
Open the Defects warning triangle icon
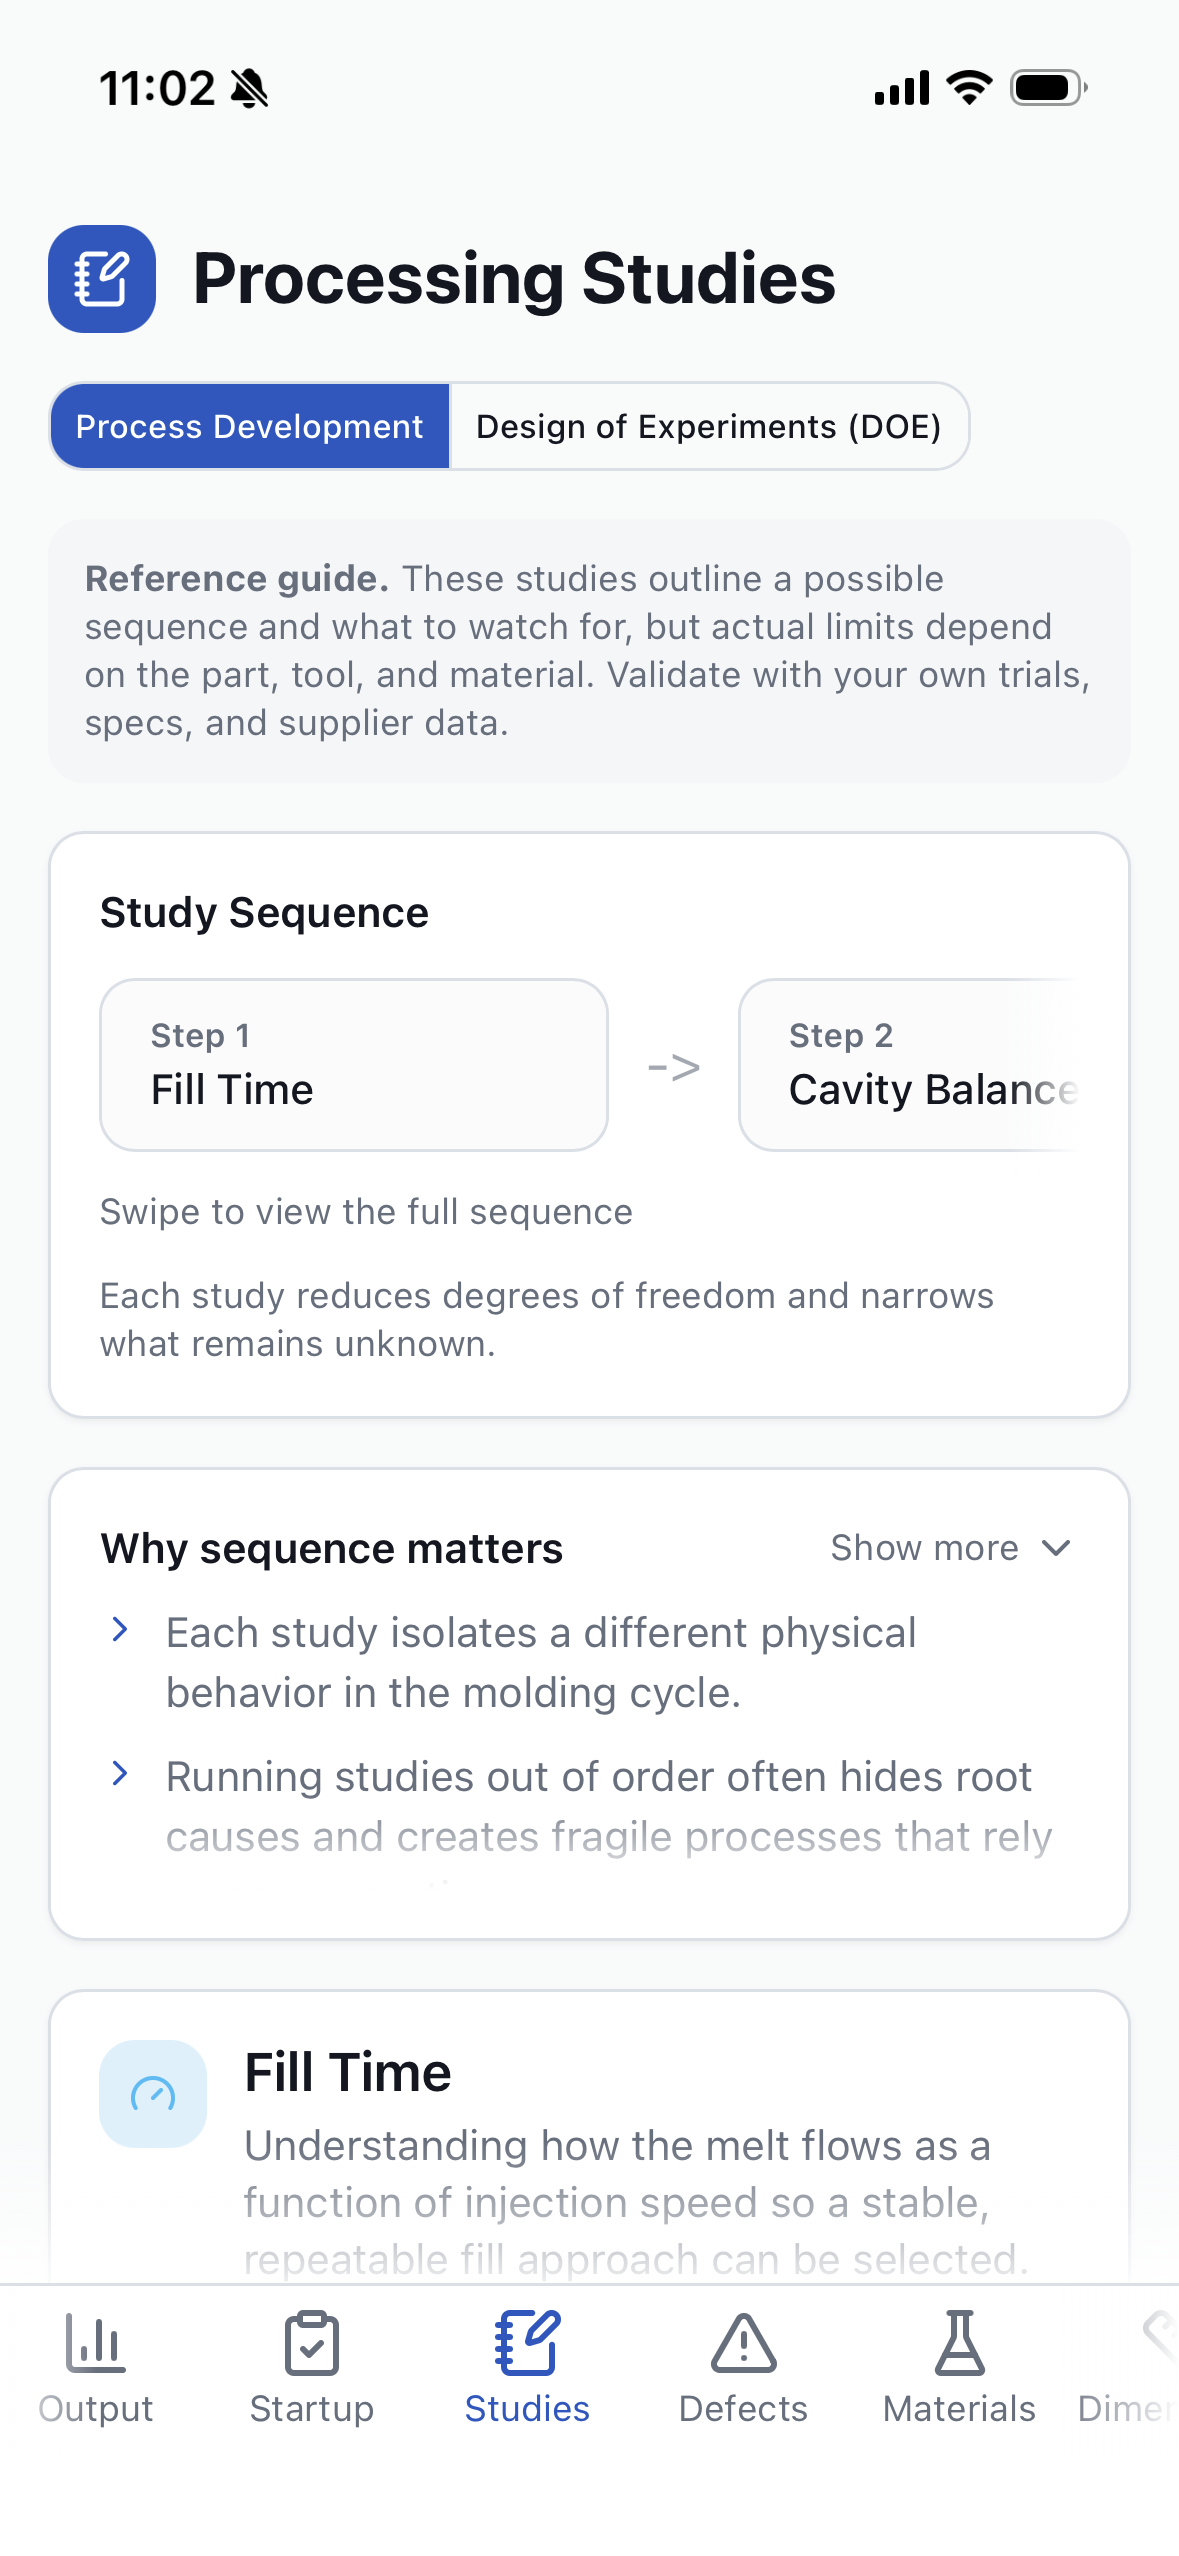[x=743, y=2342]
